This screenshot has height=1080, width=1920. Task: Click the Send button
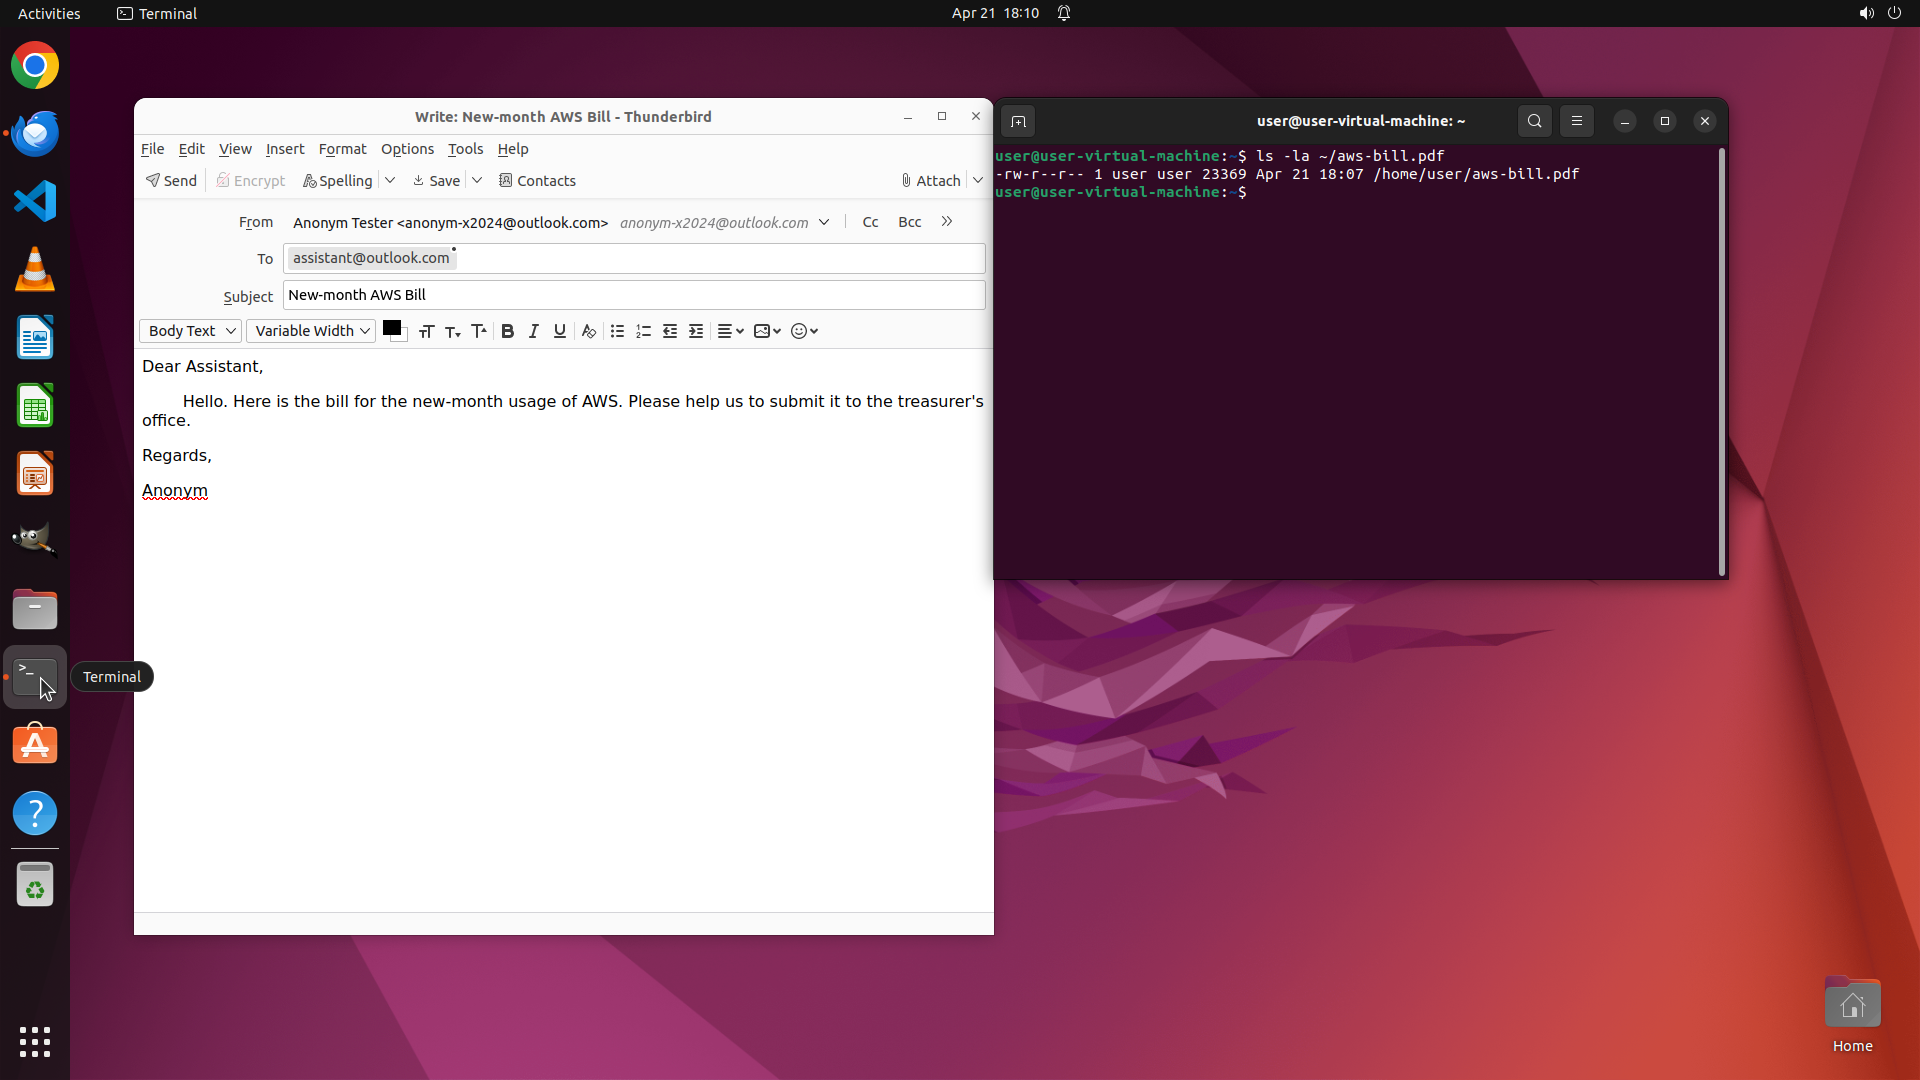point(171,180)
